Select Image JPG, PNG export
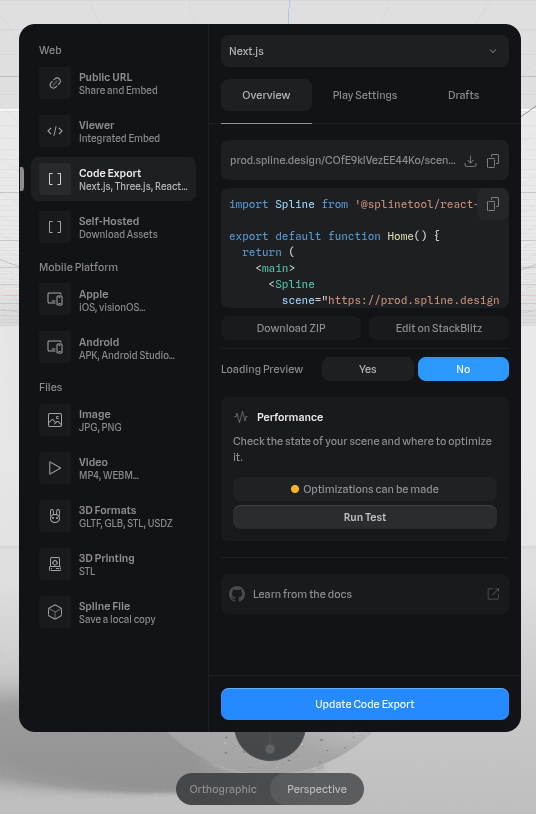The image size is (536, 814). point(114,420)
